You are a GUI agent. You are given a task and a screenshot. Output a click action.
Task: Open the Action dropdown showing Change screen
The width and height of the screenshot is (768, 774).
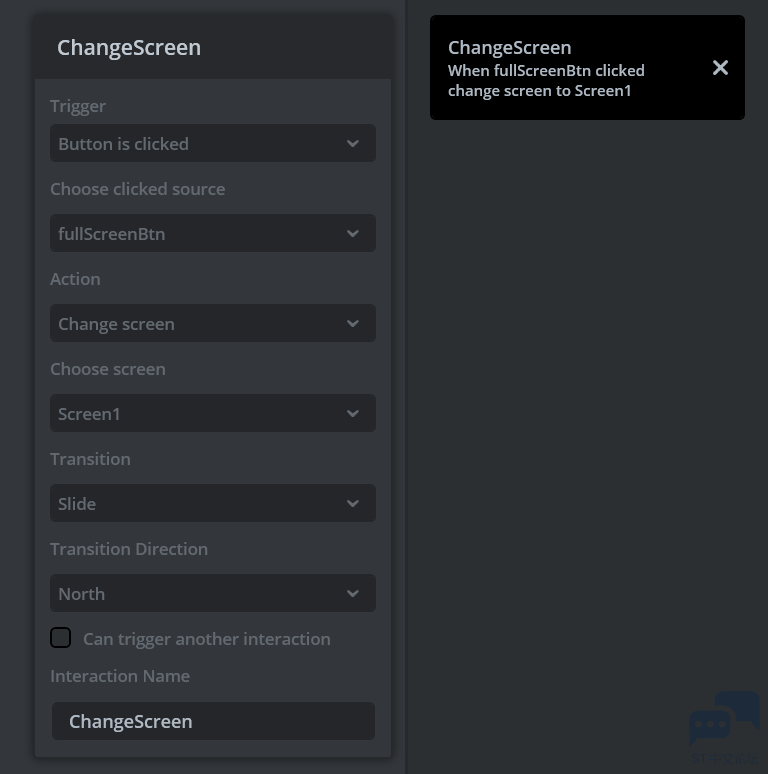point(200,323)
